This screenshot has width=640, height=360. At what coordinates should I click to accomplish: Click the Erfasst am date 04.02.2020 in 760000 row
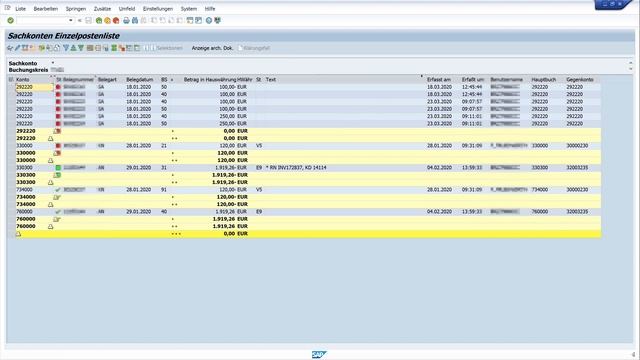click(x=439, y=212)
